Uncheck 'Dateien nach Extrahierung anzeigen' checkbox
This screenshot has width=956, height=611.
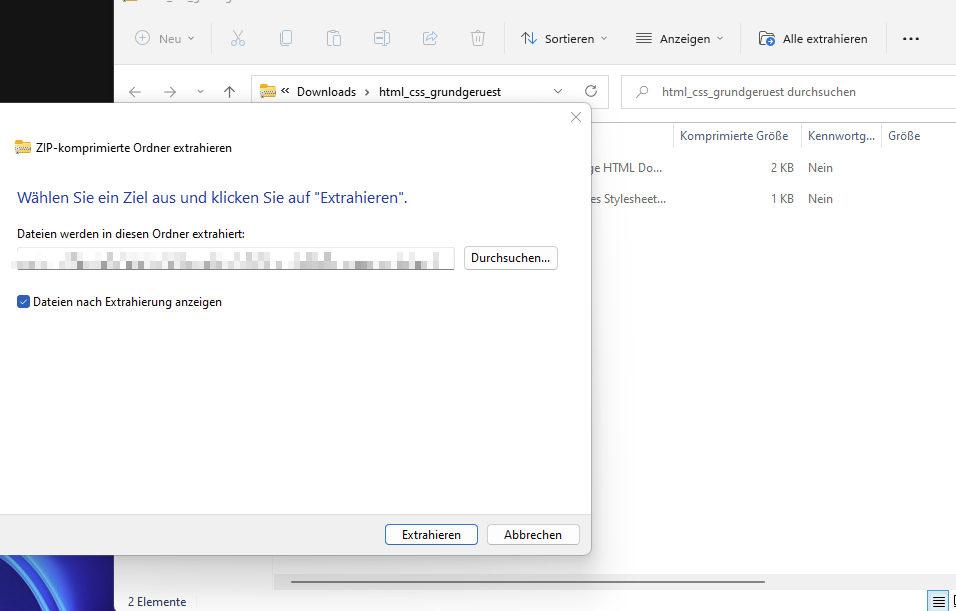click(24, 301)
